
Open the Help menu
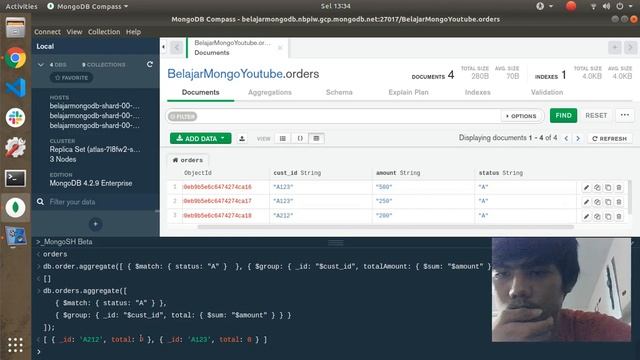(x=133, y=31)
